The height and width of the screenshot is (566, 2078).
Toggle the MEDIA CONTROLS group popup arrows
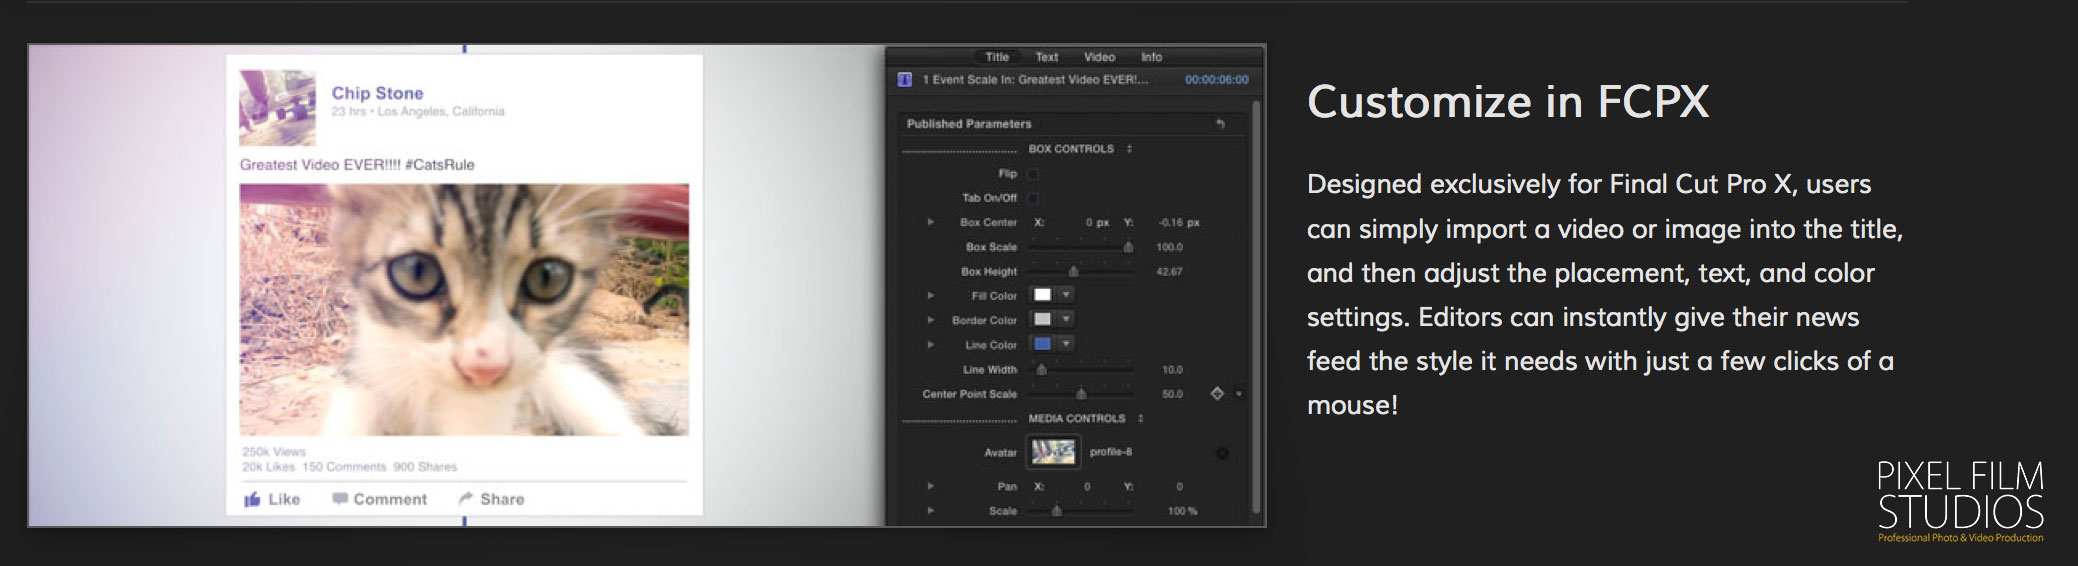coord(1140,419)
